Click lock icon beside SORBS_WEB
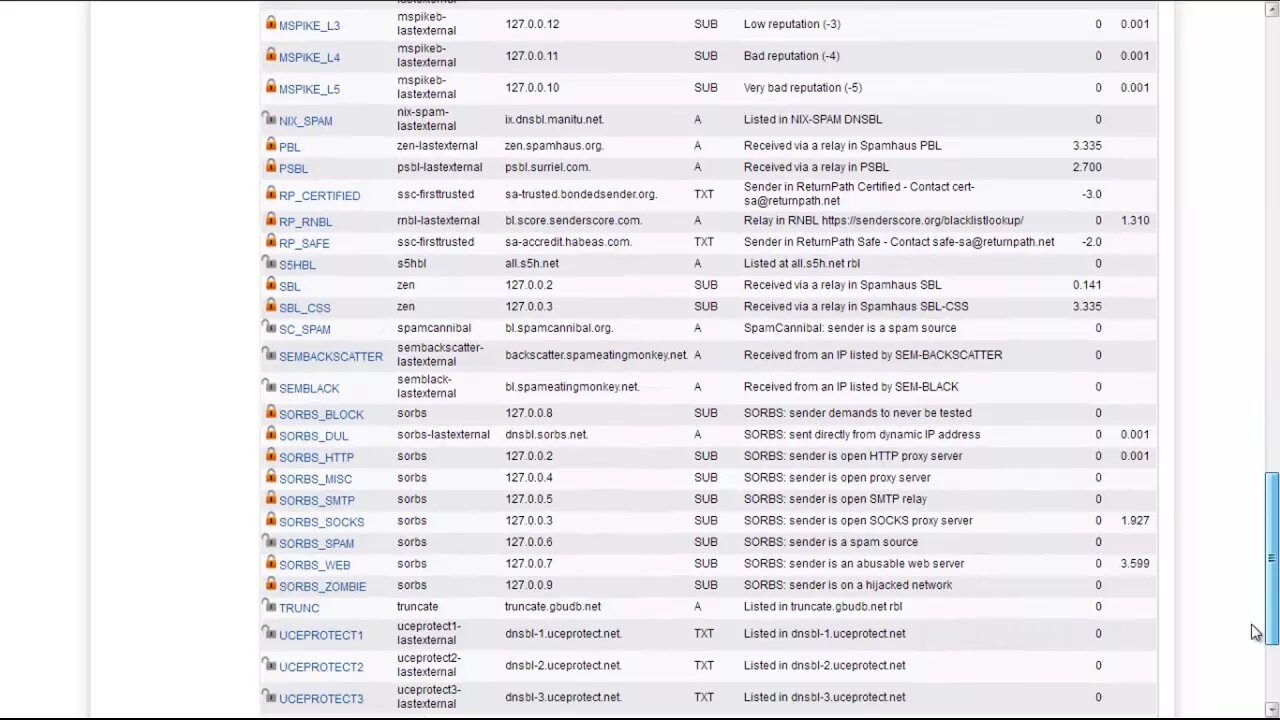Image resolution: width=1280 pixels, height=720 pixels. tap(270, 563)
